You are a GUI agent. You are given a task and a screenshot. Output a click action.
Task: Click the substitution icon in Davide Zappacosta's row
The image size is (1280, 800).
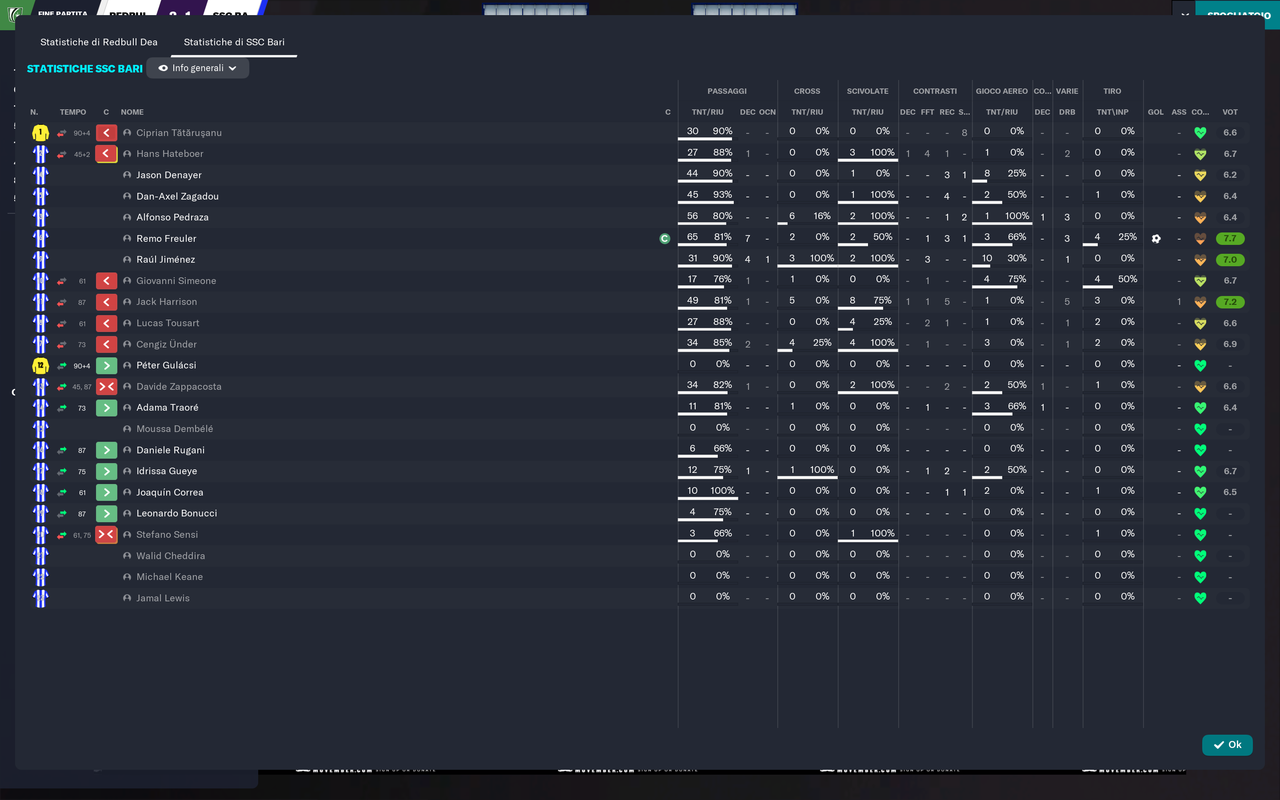pyautogui.click(x=106, y=387)
